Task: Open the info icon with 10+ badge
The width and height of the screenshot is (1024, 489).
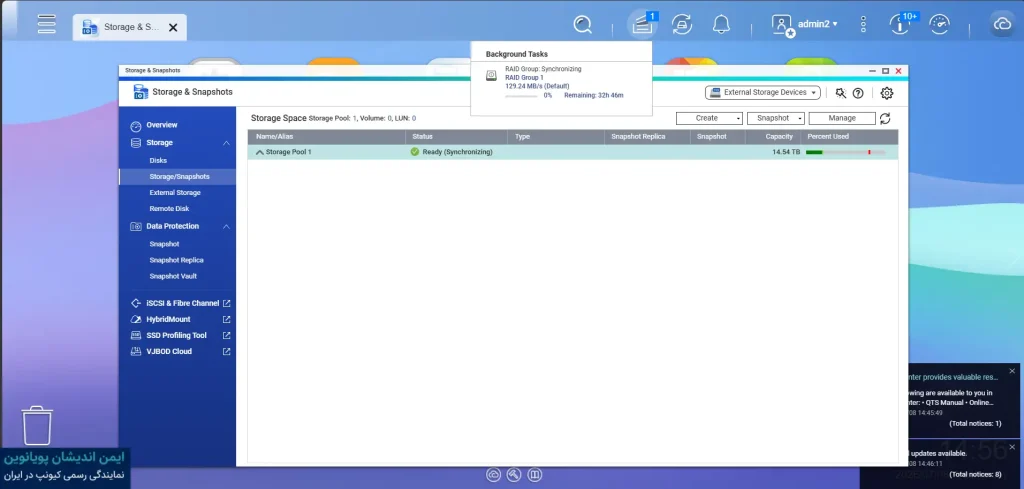Action: (x=901, y=25)
